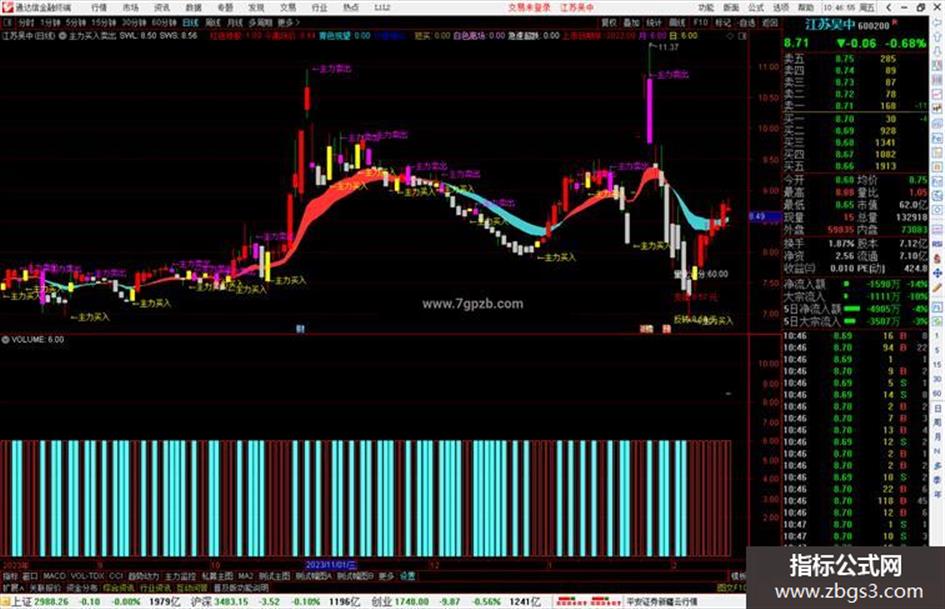Viewport: 945px width, 609px height.
Task: Switch to the 分时 period tab
Action: click(26, 22)
